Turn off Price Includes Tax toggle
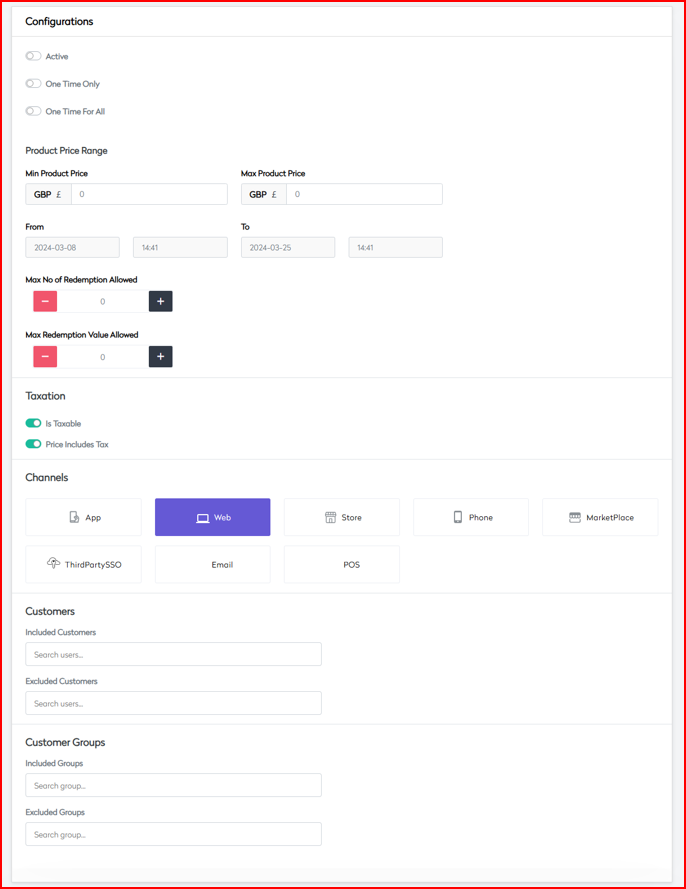Viewport: 686px width, 889px height. coord(34,444)
